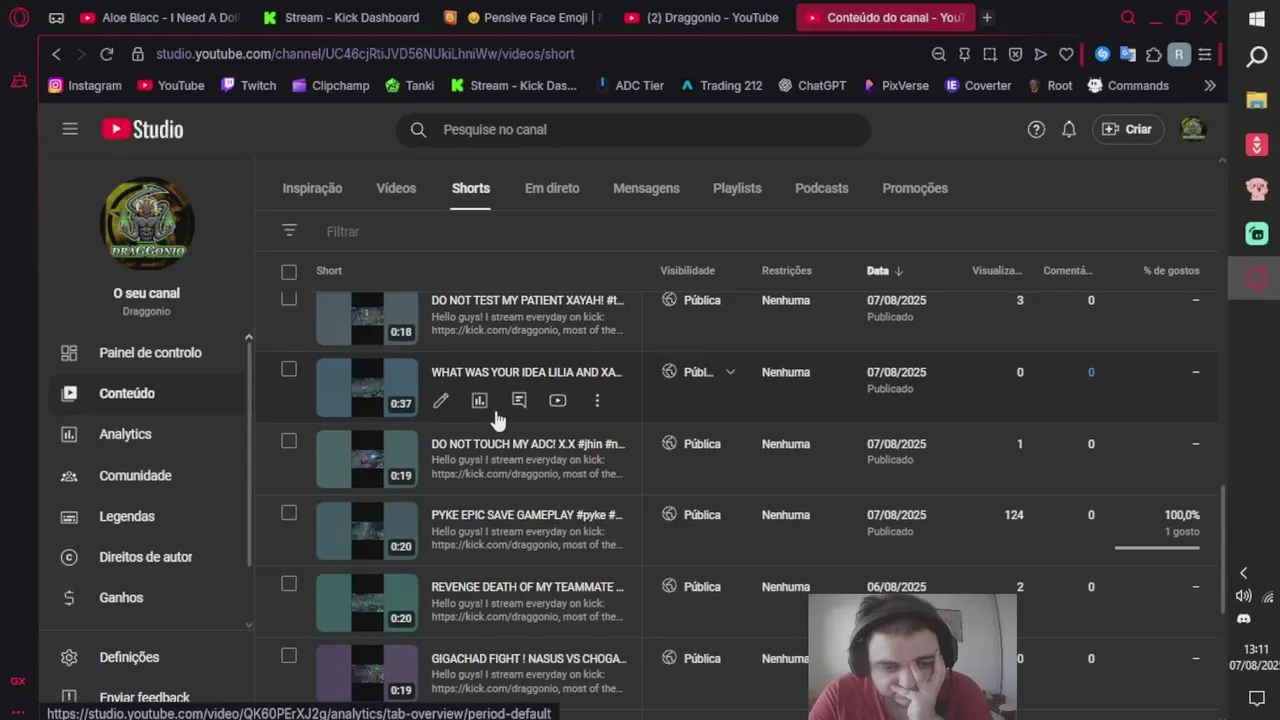1280x720 pixels.
Task: Open the three-dot options menu for short
Action: coord(597,400)
